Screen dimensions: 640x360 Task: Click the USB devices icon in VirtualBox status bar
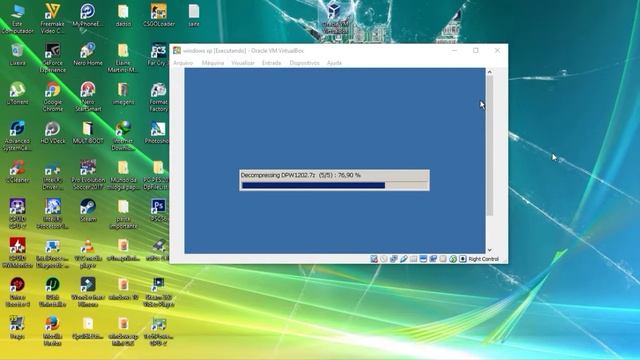click(x=404, y=259)
